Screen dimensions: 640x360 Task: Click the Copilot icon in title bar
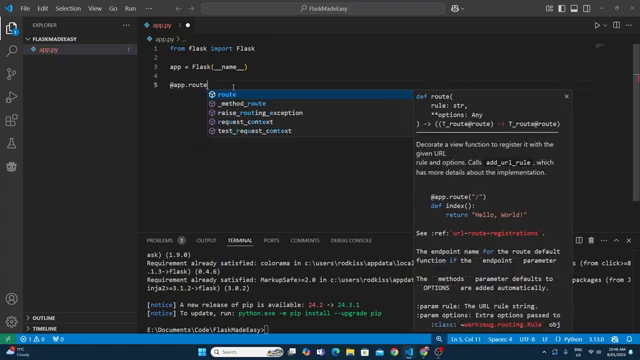click(x=455, y=8)
